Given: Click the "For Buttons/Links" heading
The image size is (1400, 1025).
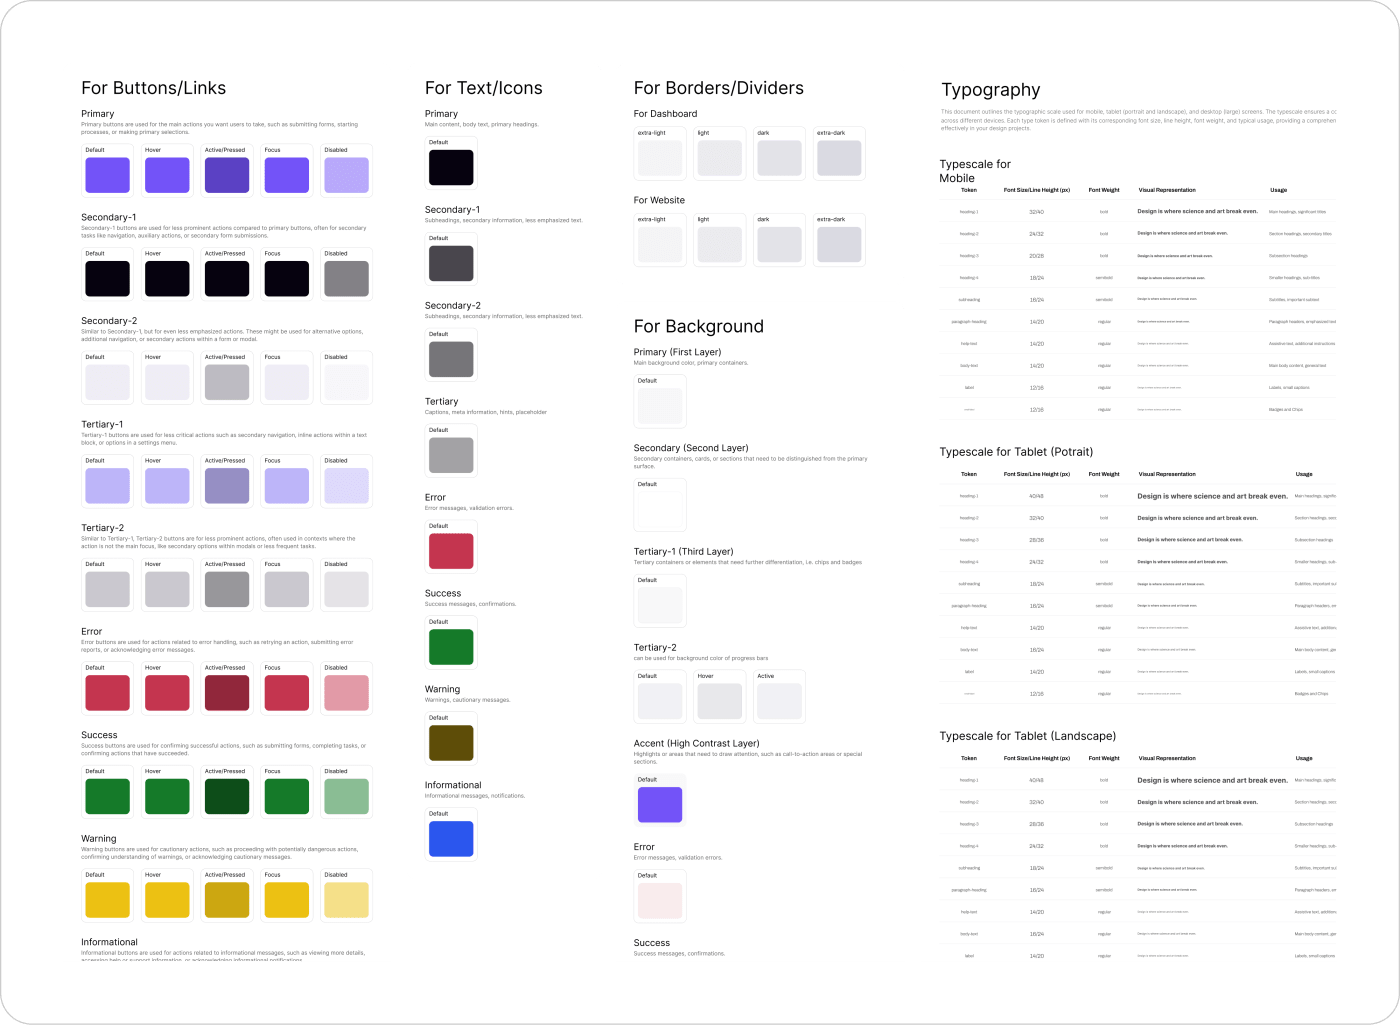Looking at the screenshot, I should [154, 88].
